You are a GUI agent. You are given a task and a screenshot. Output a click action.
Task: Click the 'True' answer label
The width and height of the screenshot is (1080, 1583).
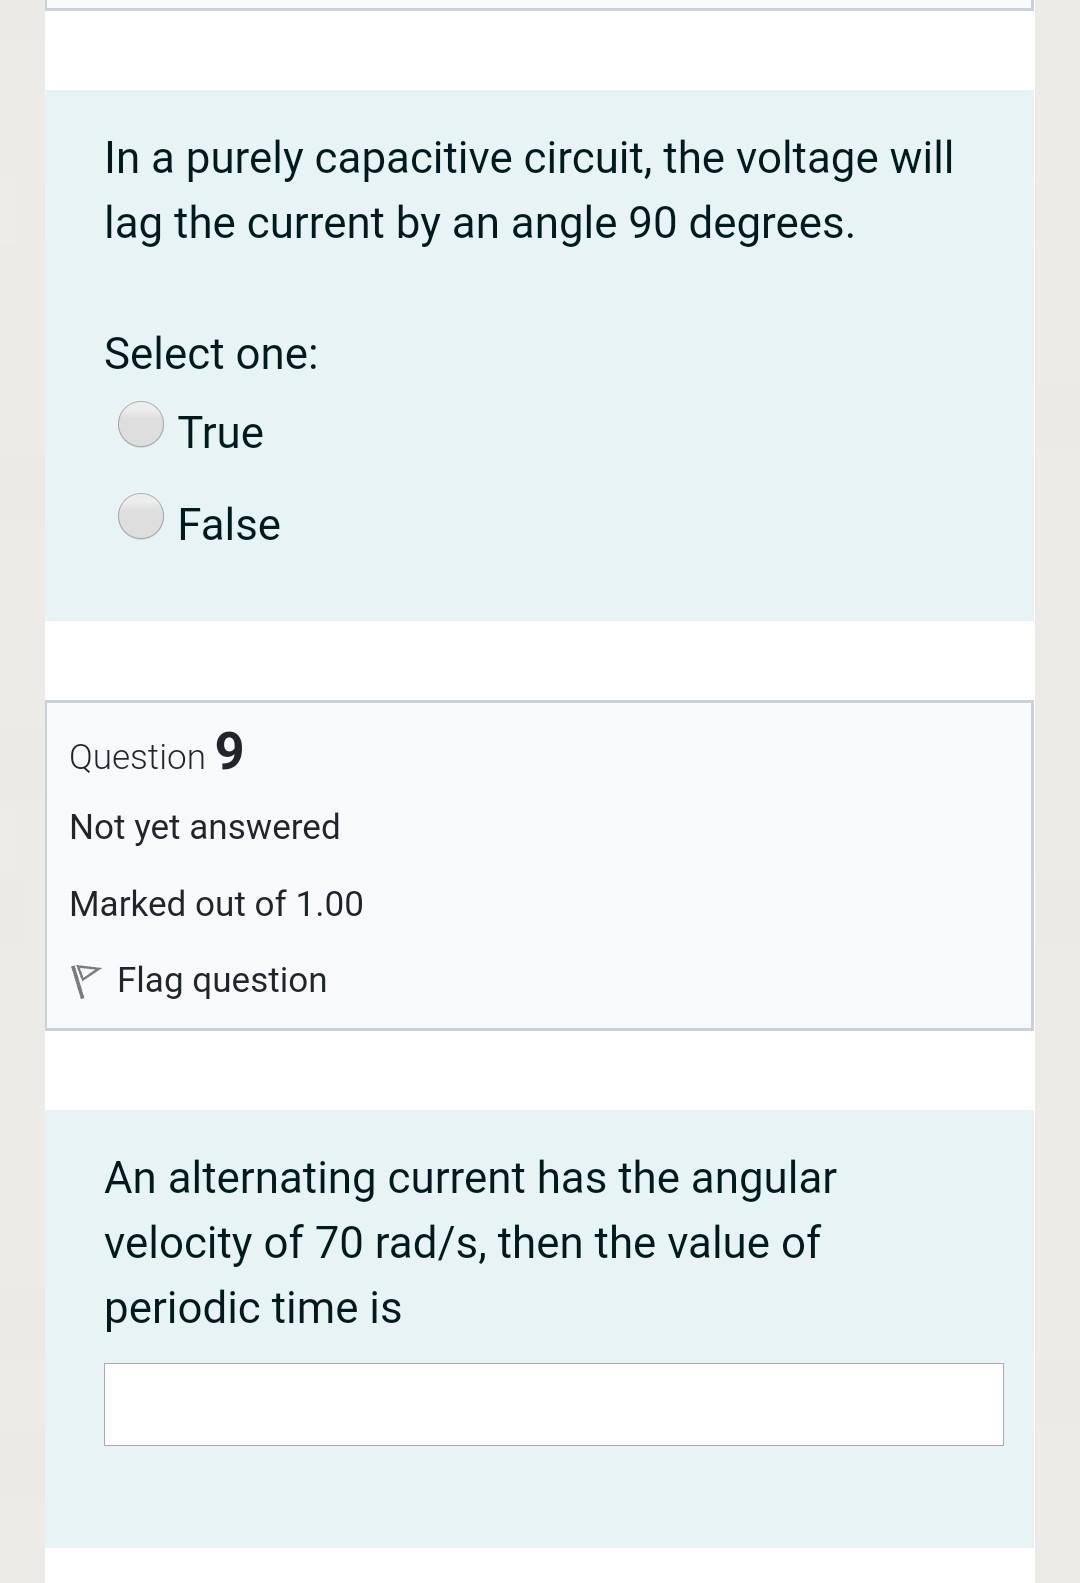pyautogui.click(x=221, y=432)
